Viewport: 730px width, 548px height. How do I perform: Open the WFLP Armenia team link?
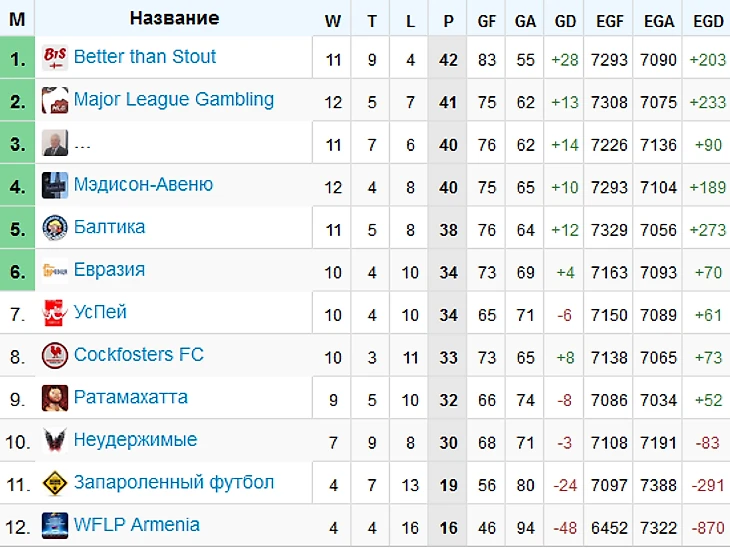coord(136,525)
